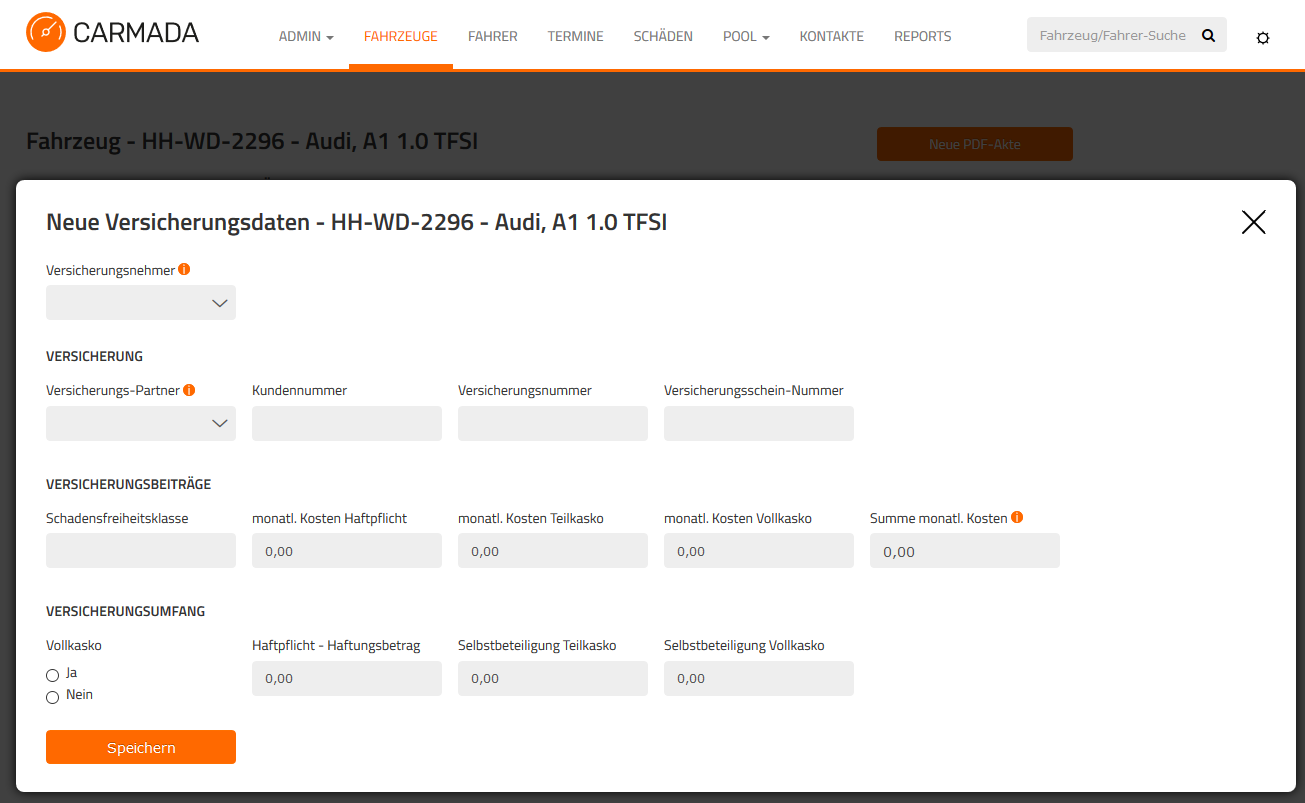Go to the Fahrzeuge tab
Viewport: 1305px width, 803px height.
[401, 36]
